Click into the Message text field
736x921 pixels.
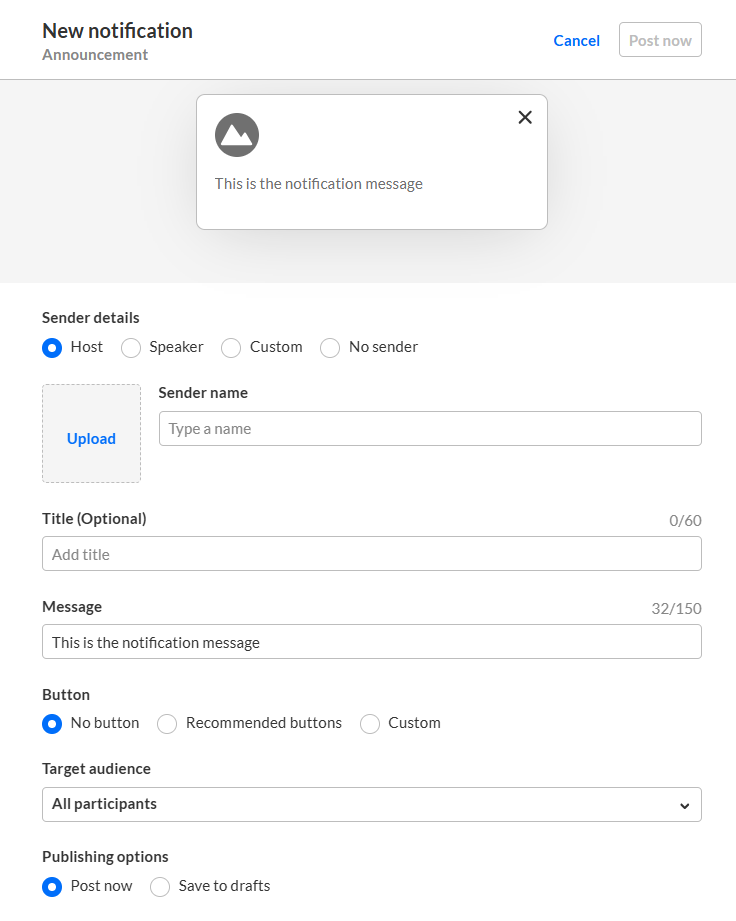pos(371,642)
